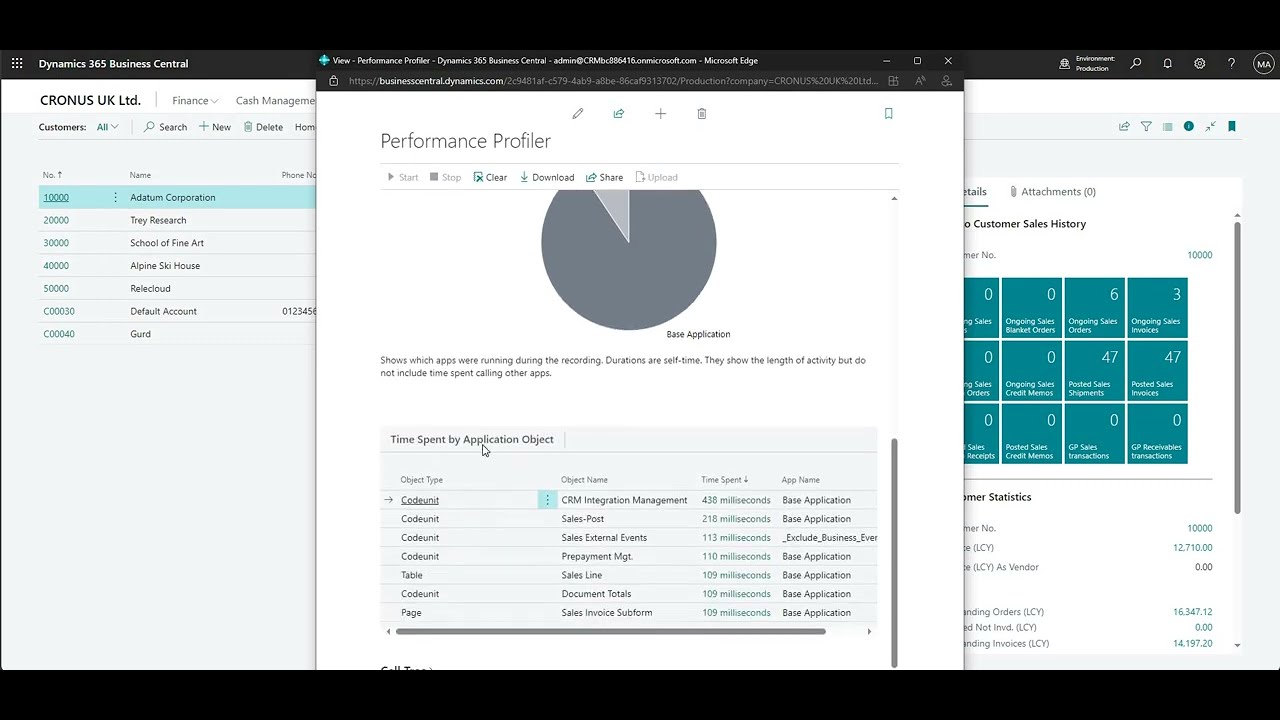Open the app launcher waffle icon

click(x=17, y=63)
